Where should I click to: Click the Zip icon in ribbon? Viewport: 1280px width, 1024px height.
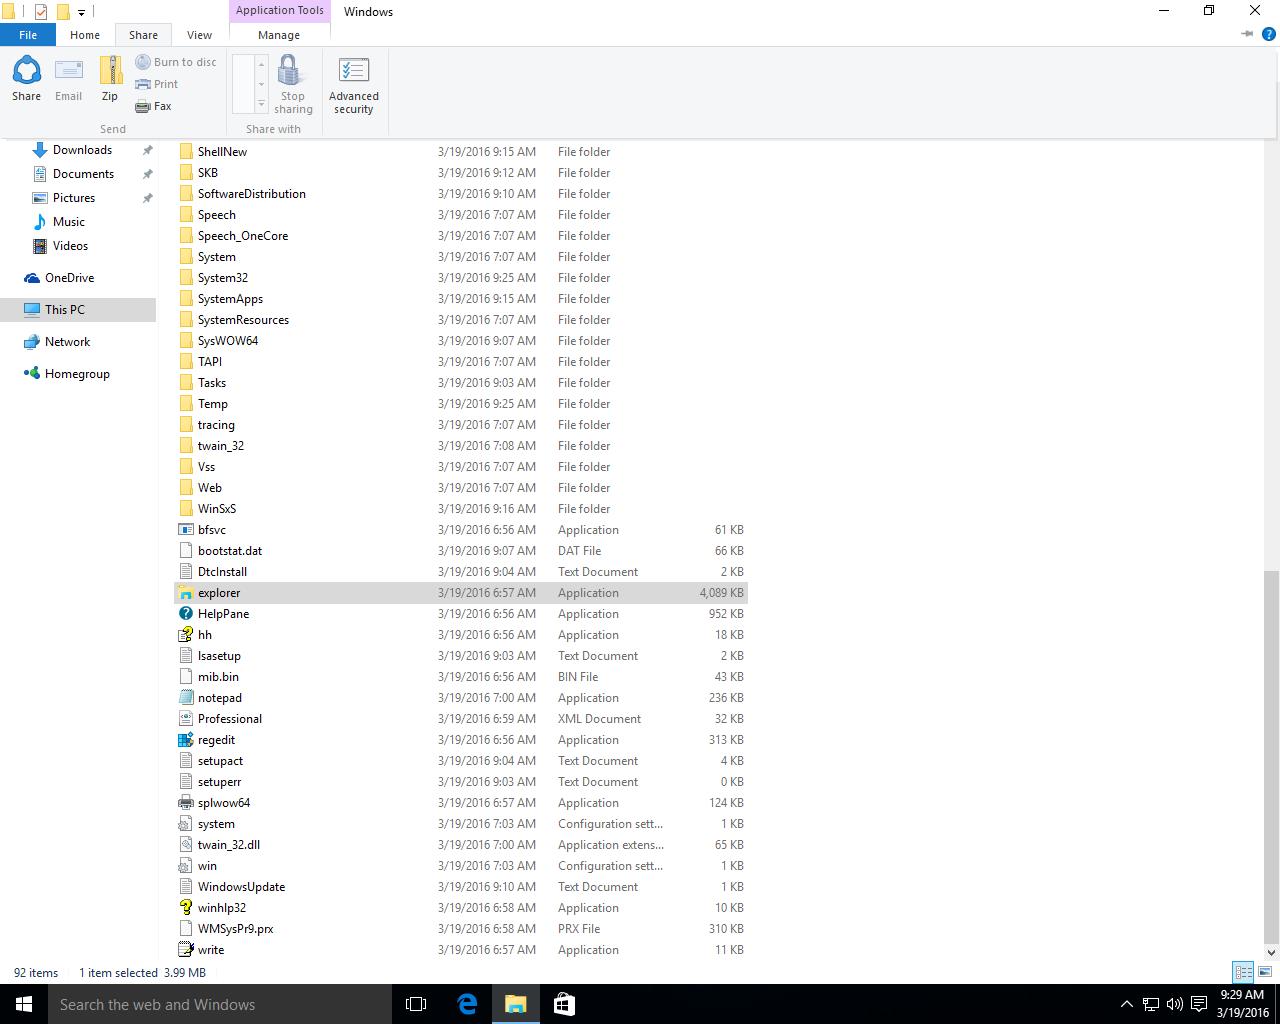tap(110, 79)
